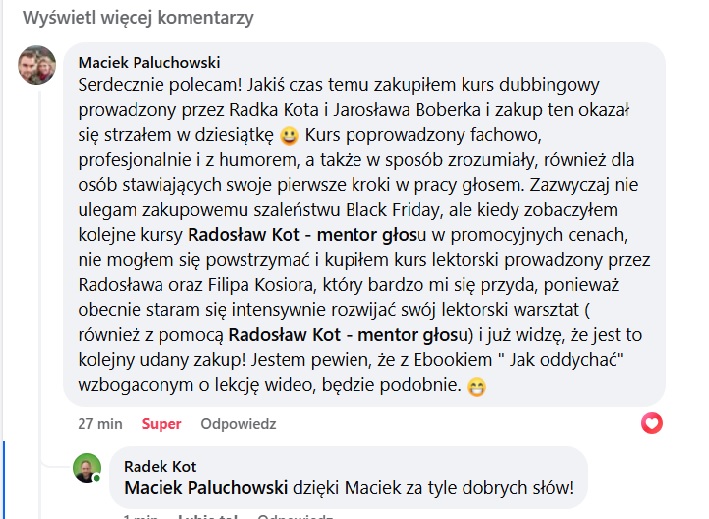Expand "Wyświetl więcej komentarzy" to load comments
709x519 pixels.
click(138, 18)
